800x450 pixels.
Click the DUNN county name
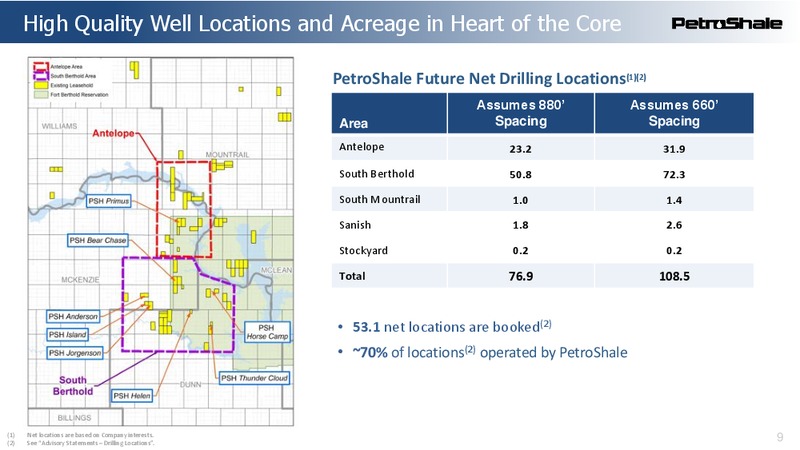[190, 384]
